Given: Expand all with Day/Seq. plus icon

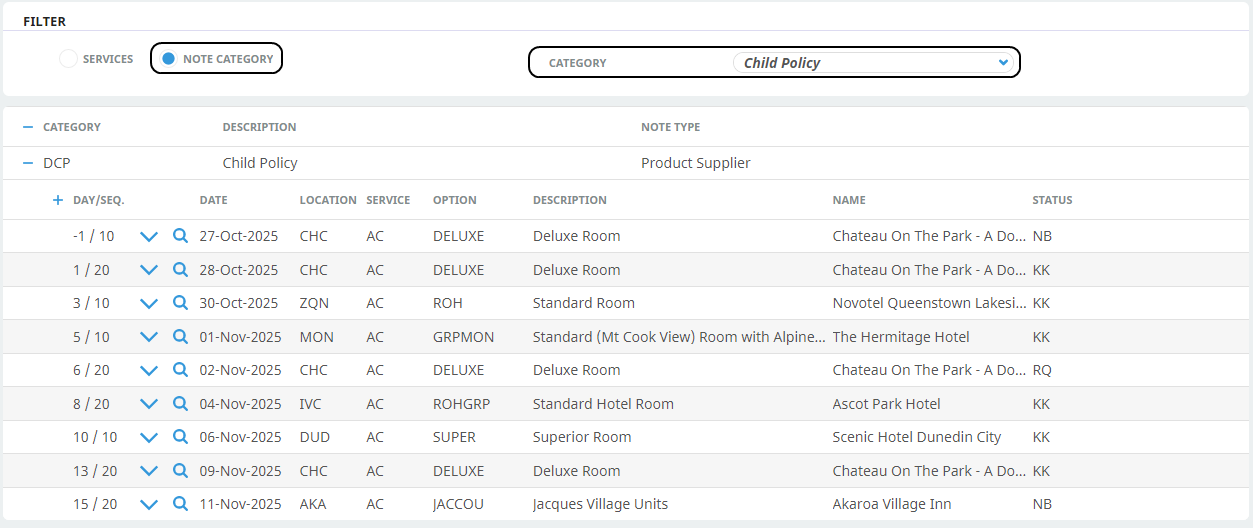Looking at the screenshot, I should [x=58, y=200].
